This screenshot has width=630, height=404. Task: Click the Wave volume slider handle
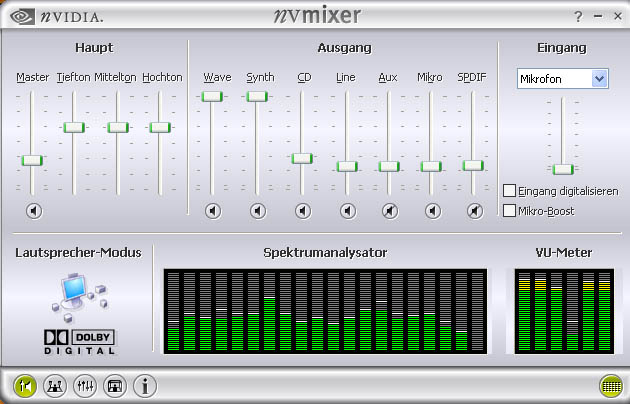(212, 96)
